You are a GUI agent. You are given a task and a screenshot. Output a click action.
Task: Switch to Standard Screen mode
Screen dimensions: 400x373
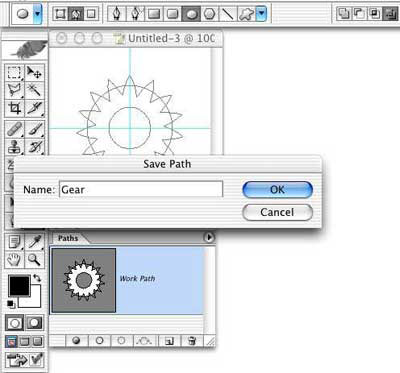[x=12, y=341]
